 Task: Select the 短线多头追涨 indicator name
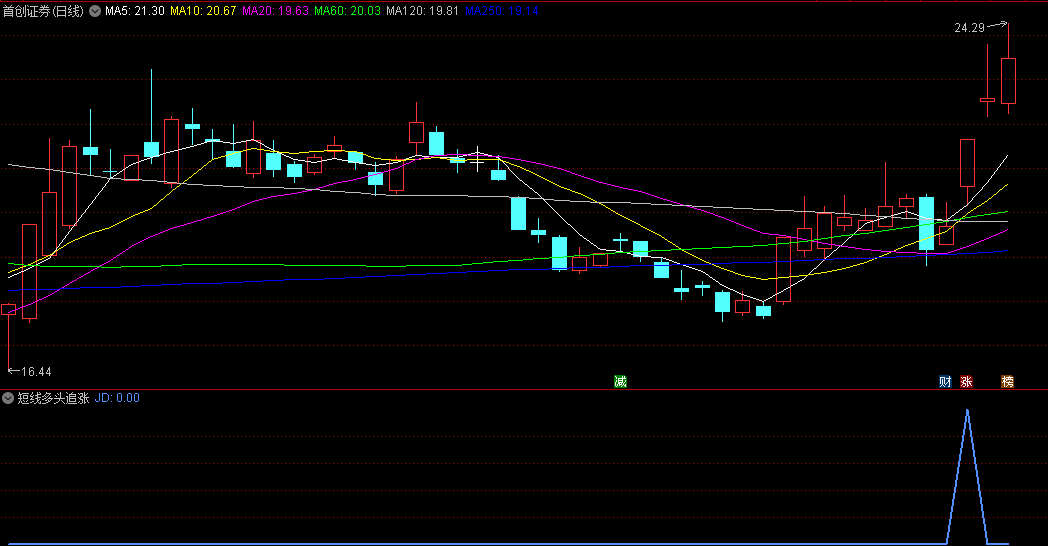[53, 398]
